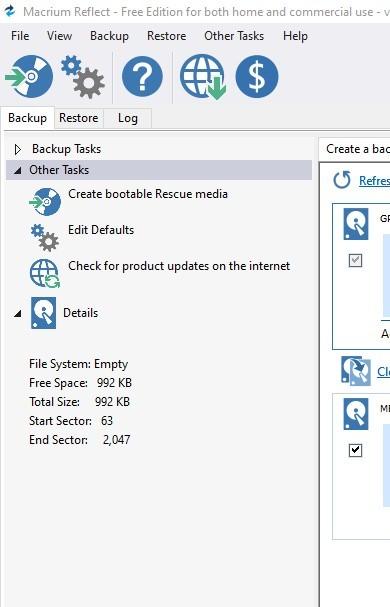This screenshot has height=607, width=390.
Task: Click the clone disk icon
Action: coord(356,371)
